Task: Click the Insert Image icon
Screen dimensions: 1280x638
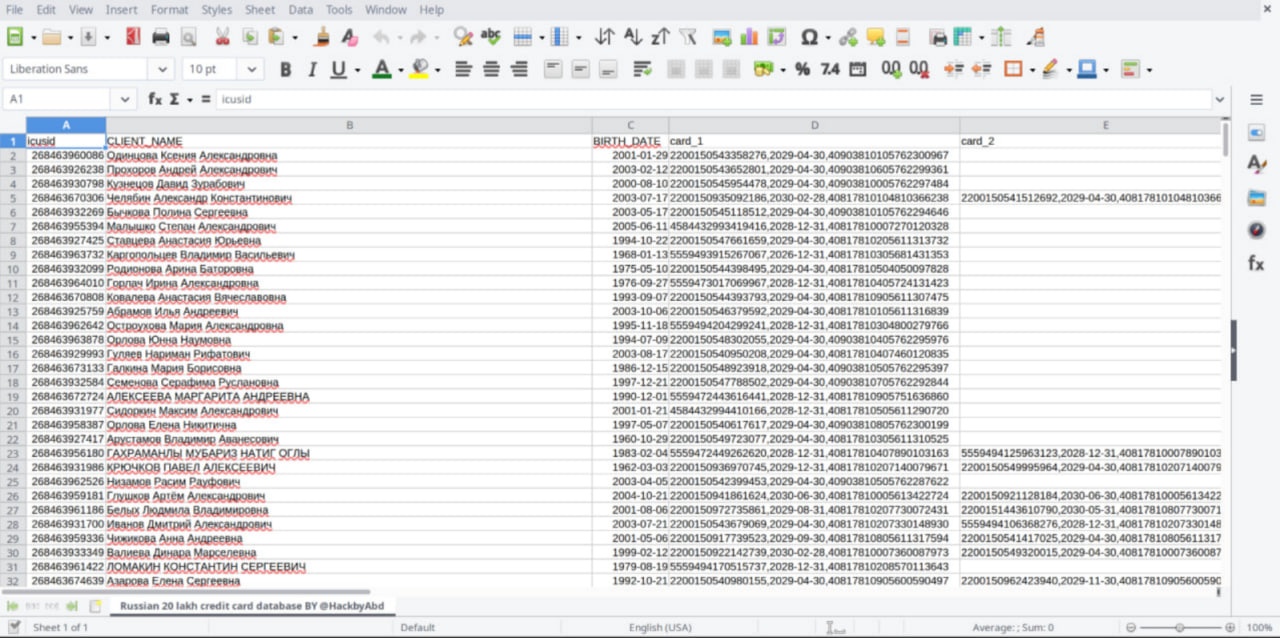Action: (x=721, y=37)
